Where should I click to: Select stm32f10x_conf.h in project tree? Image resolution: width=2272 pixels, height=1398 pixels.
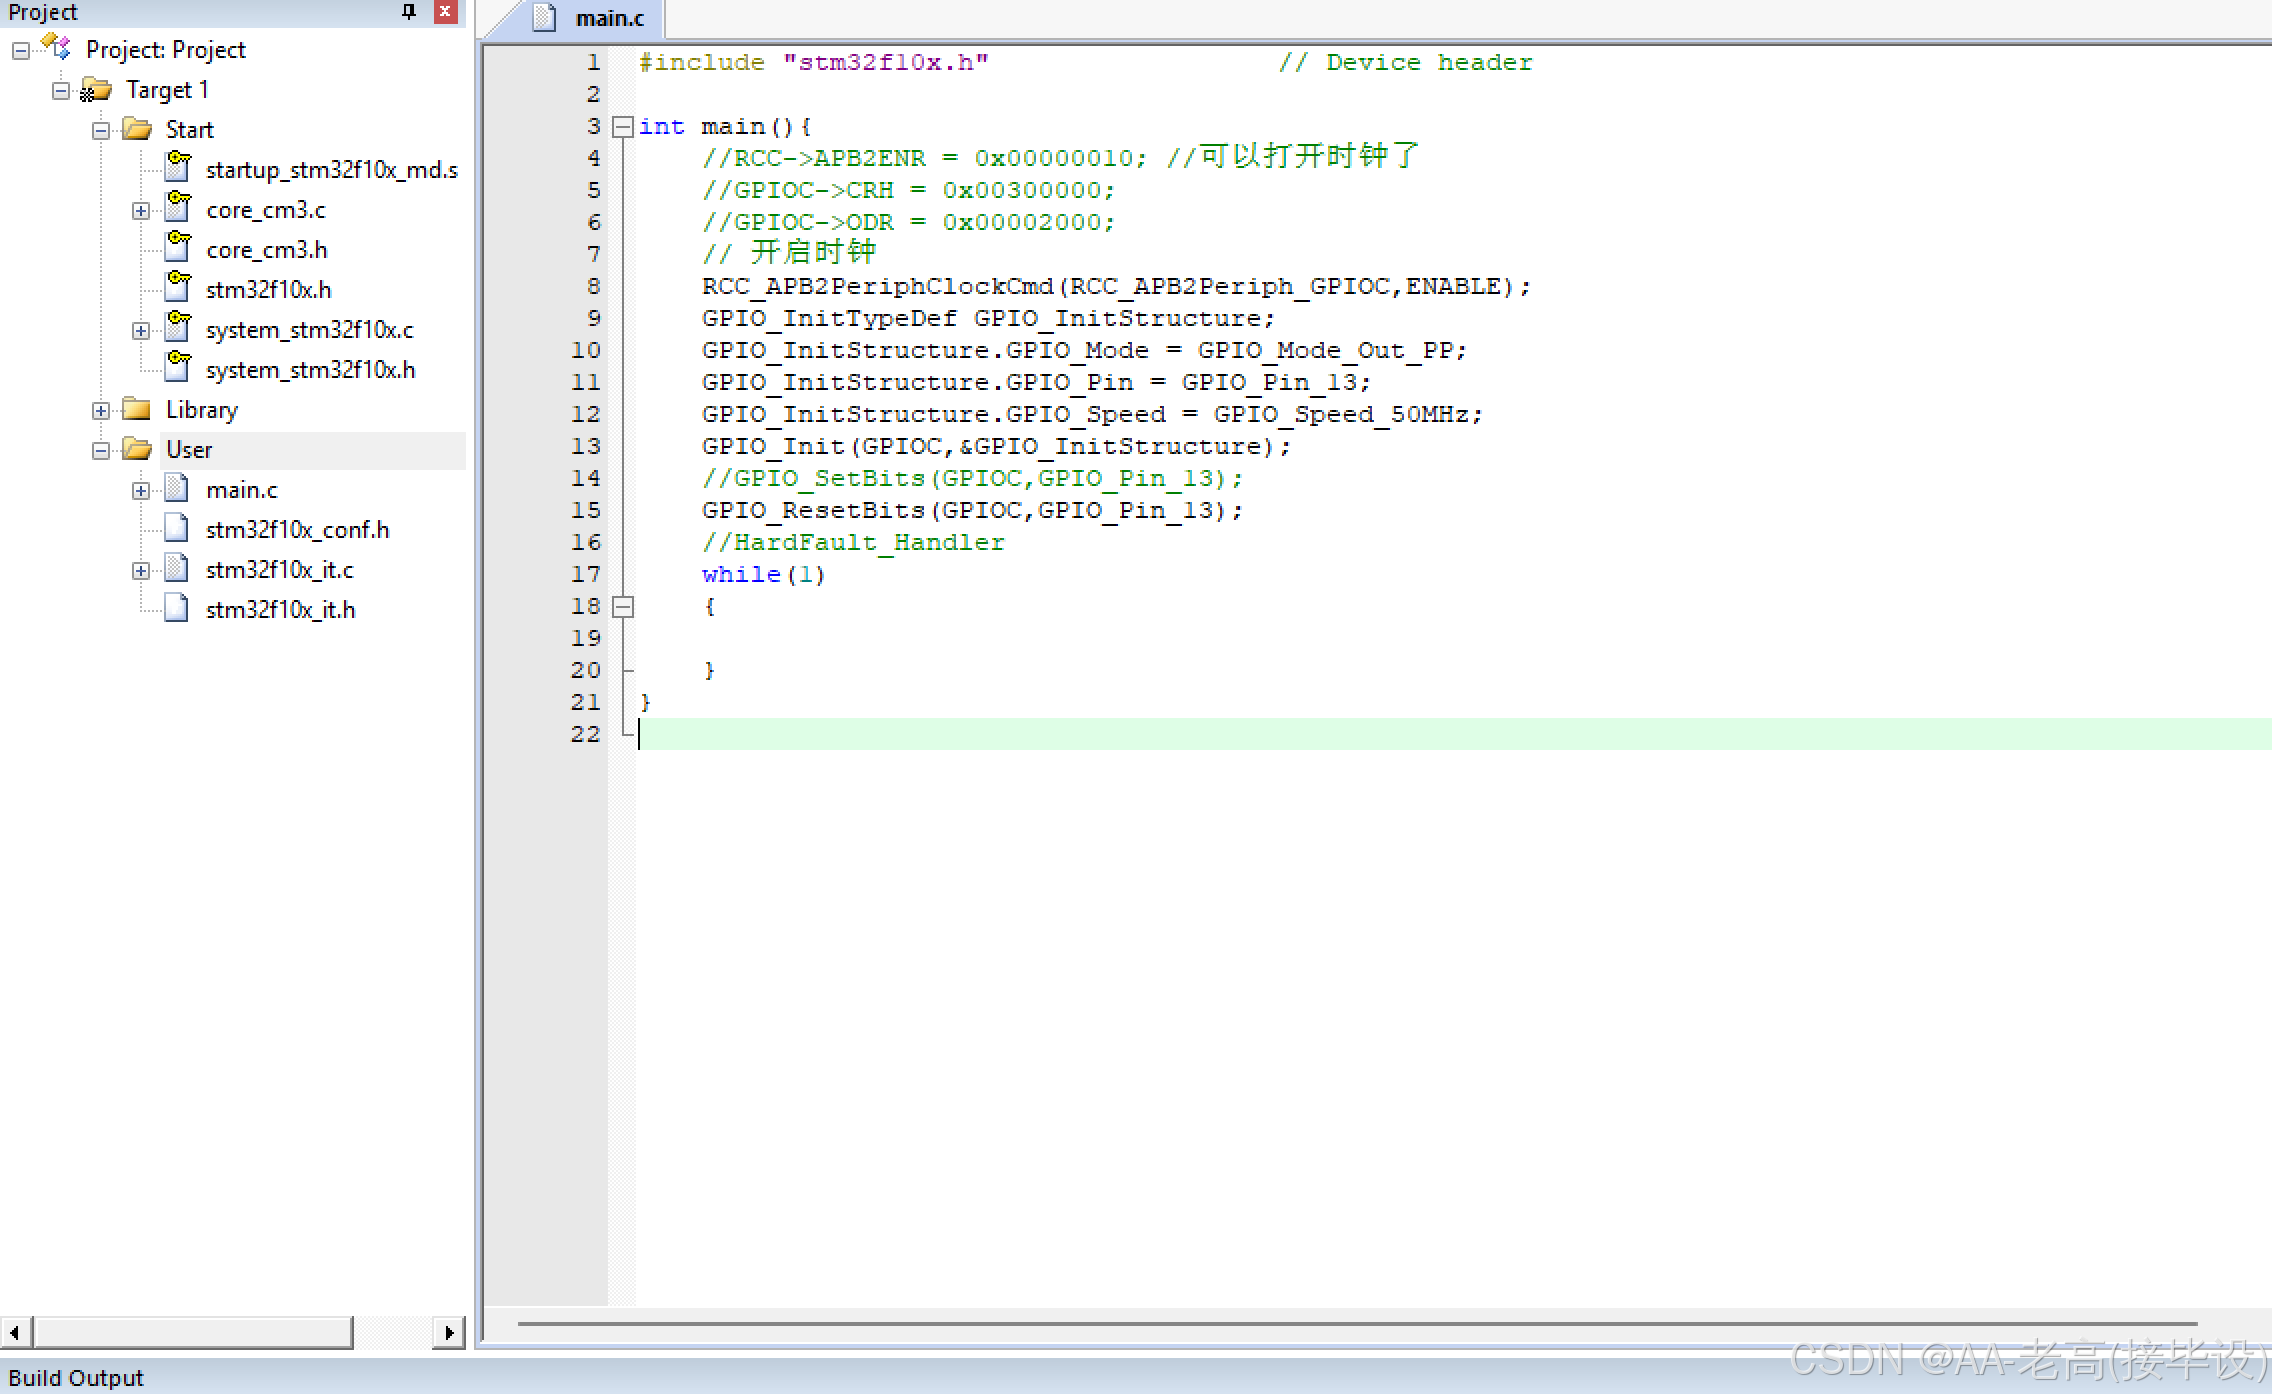tap(298, 530)
